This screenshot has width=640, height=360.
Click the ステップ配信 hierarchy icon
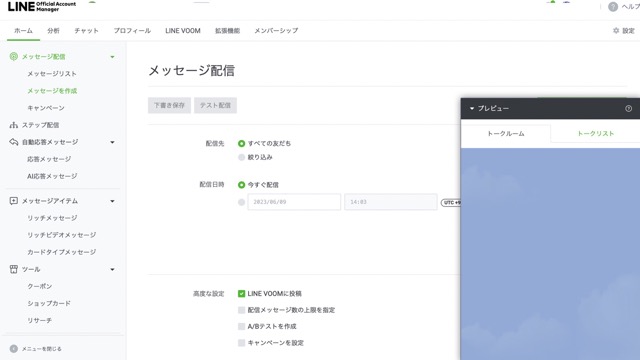(13, 125)
